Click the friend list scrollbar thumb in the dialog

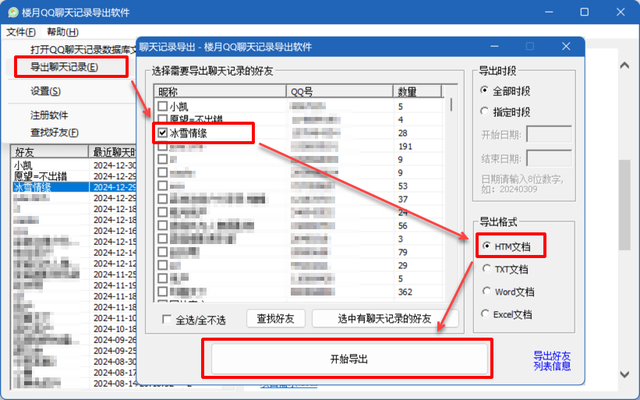(x=451, y=104)
